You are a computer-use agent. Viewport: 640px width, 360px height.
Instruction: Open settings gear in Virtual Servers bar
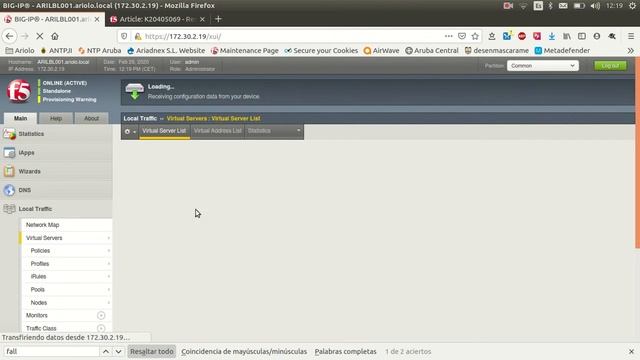[130, 131]
